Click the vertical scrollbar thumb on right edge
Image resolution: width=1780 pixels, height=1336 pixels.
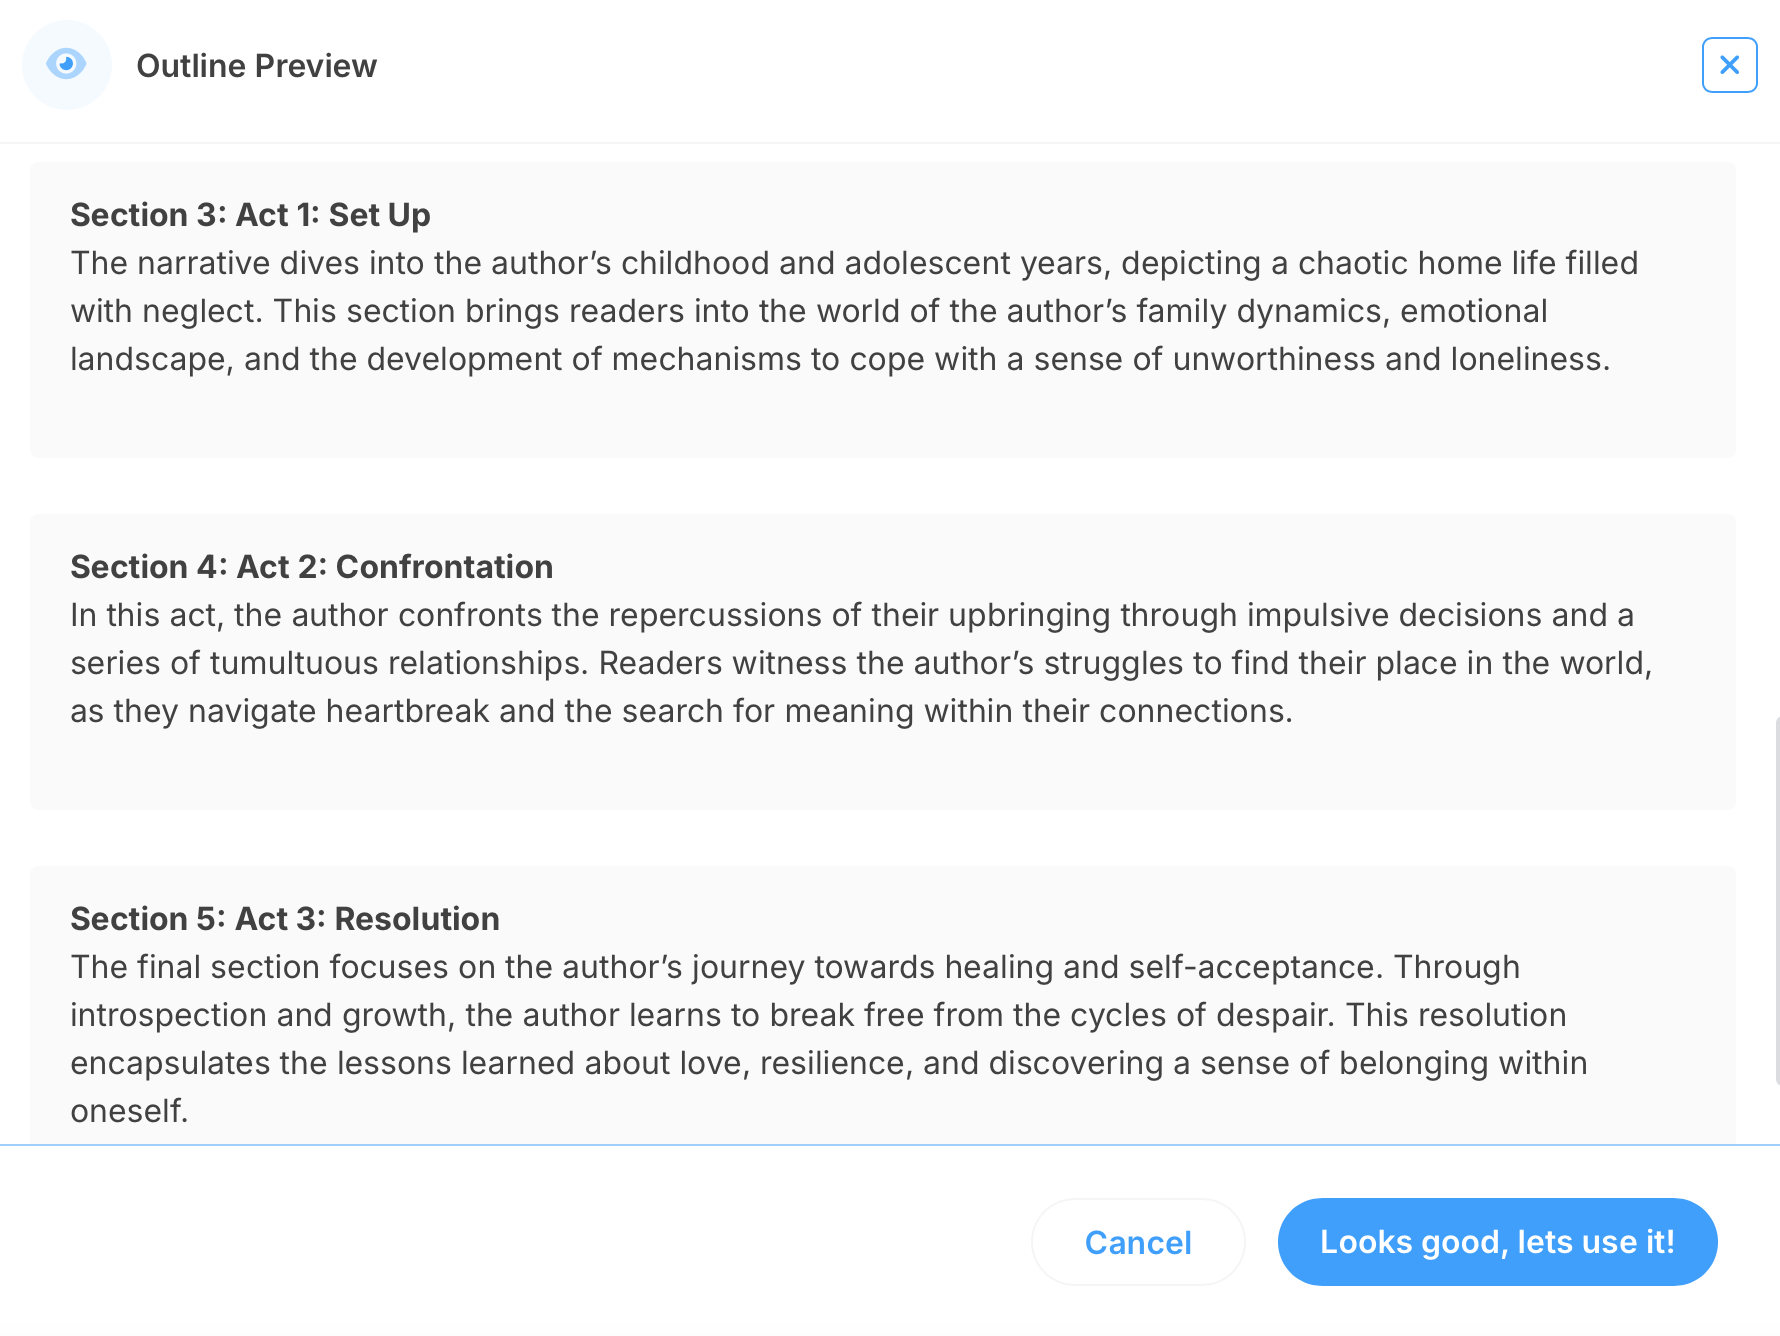[x=1776, y=900]
